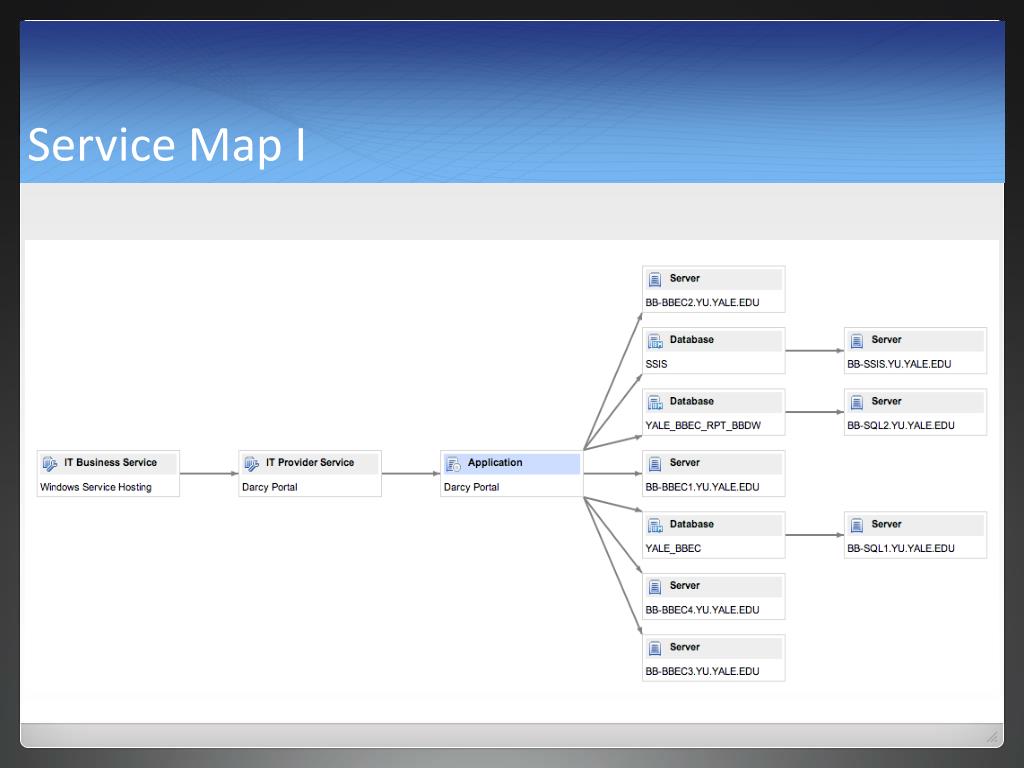
Task: Click the database icon of the YALE_BBEC node
Action: click(655, 525)
